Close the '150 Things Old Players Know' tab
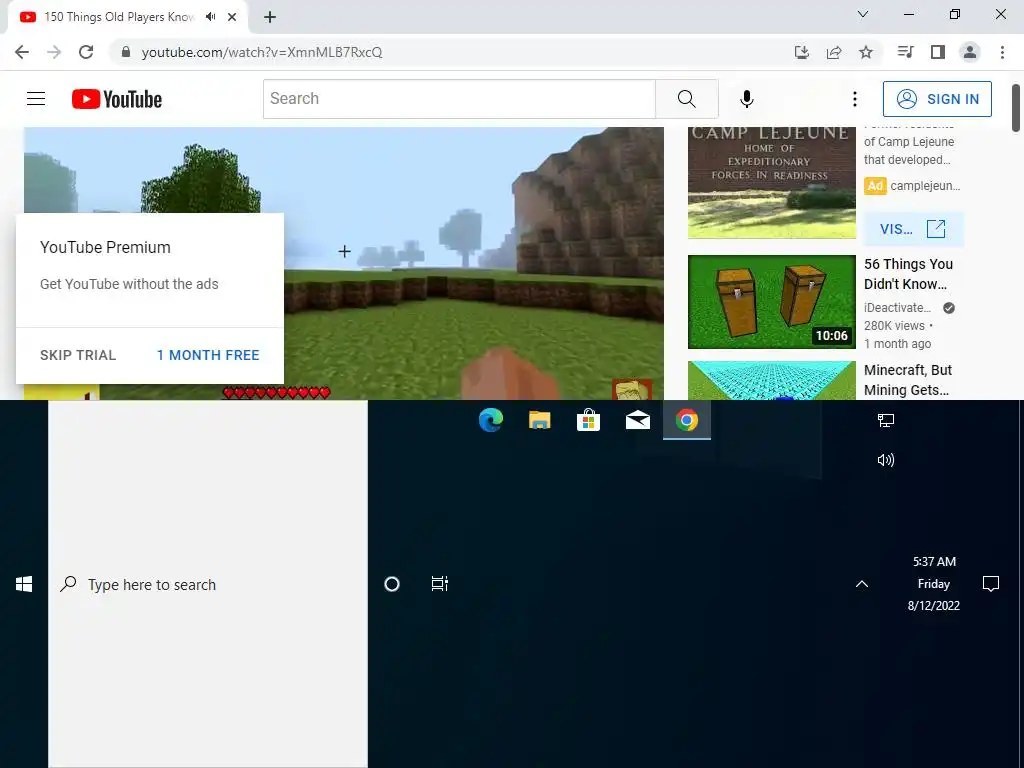Image resolution: width=1024 pixels, height=768 pixels. point(232,17)
